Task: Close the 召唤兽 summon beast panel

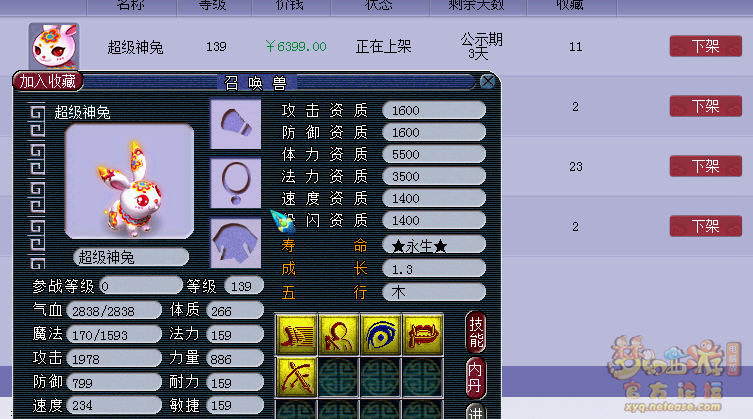Action: (x=487, y=81)
